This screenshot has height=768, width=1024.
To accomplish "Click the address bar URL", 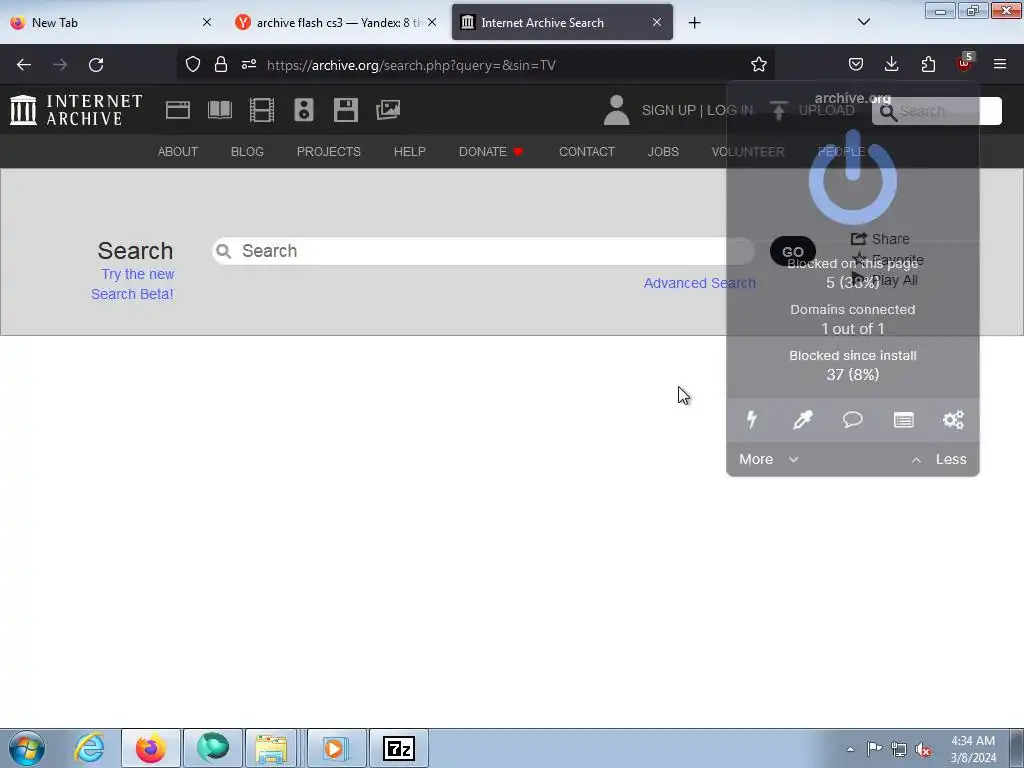I will click(x=411, y=65).
